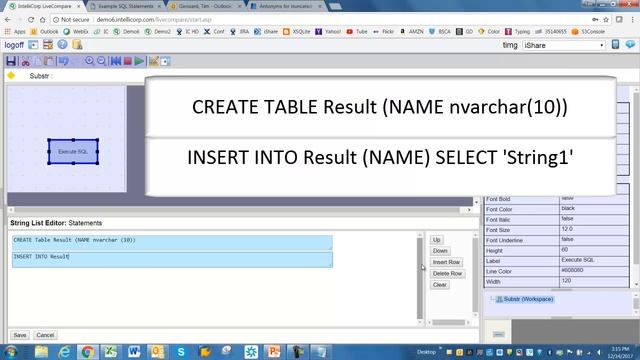This screenshot has width=640, height=360.
Task: Rewind the workflow to the start
Action: (116, 61)
